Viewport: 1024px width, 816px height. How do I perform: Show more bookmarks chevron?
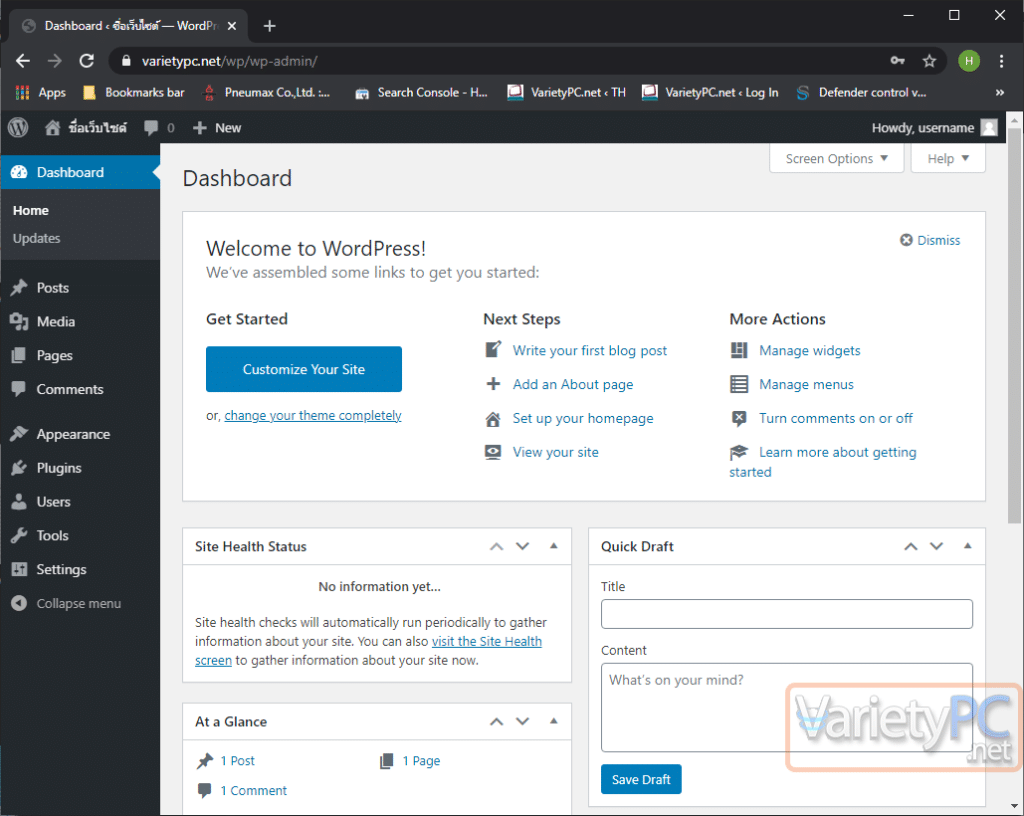pos(999,93)
